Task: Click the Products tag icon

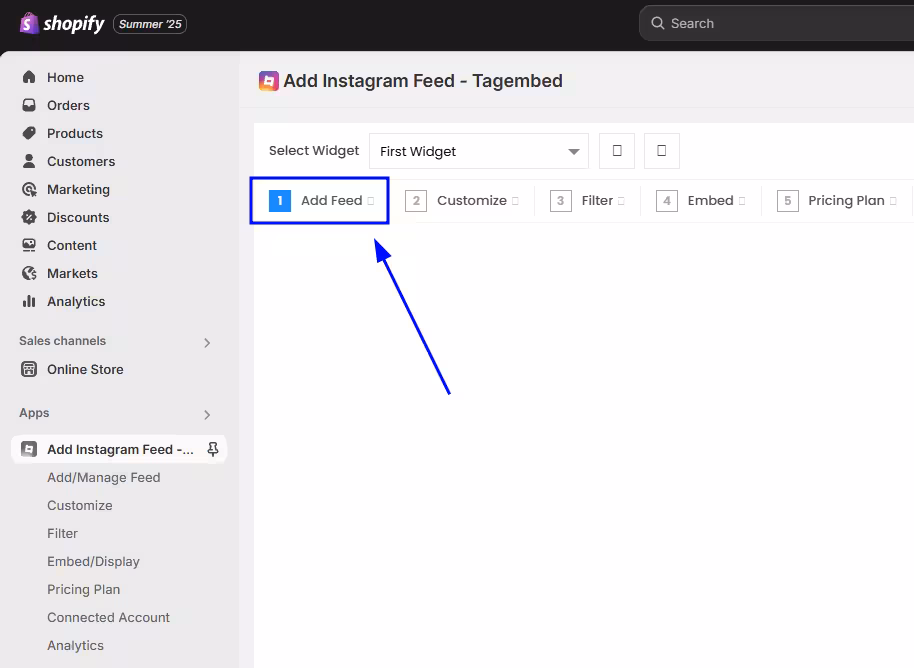Action: (29, 133)
